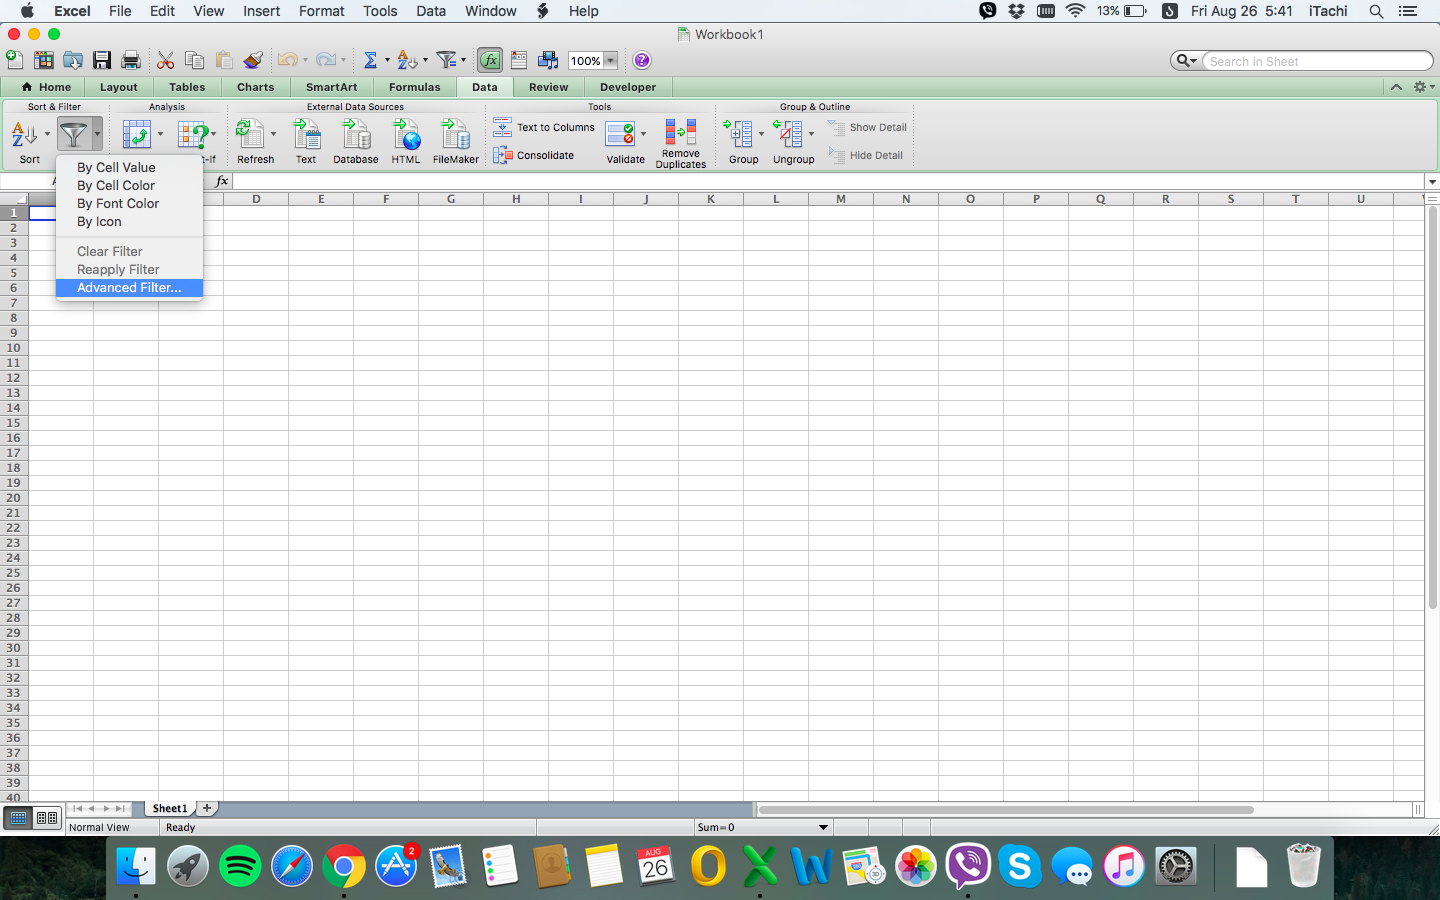This screenshot has height=900, width=1440.
Task: Select the Format Painter brush
Action: pyautogui.click(x=252, y=60)
